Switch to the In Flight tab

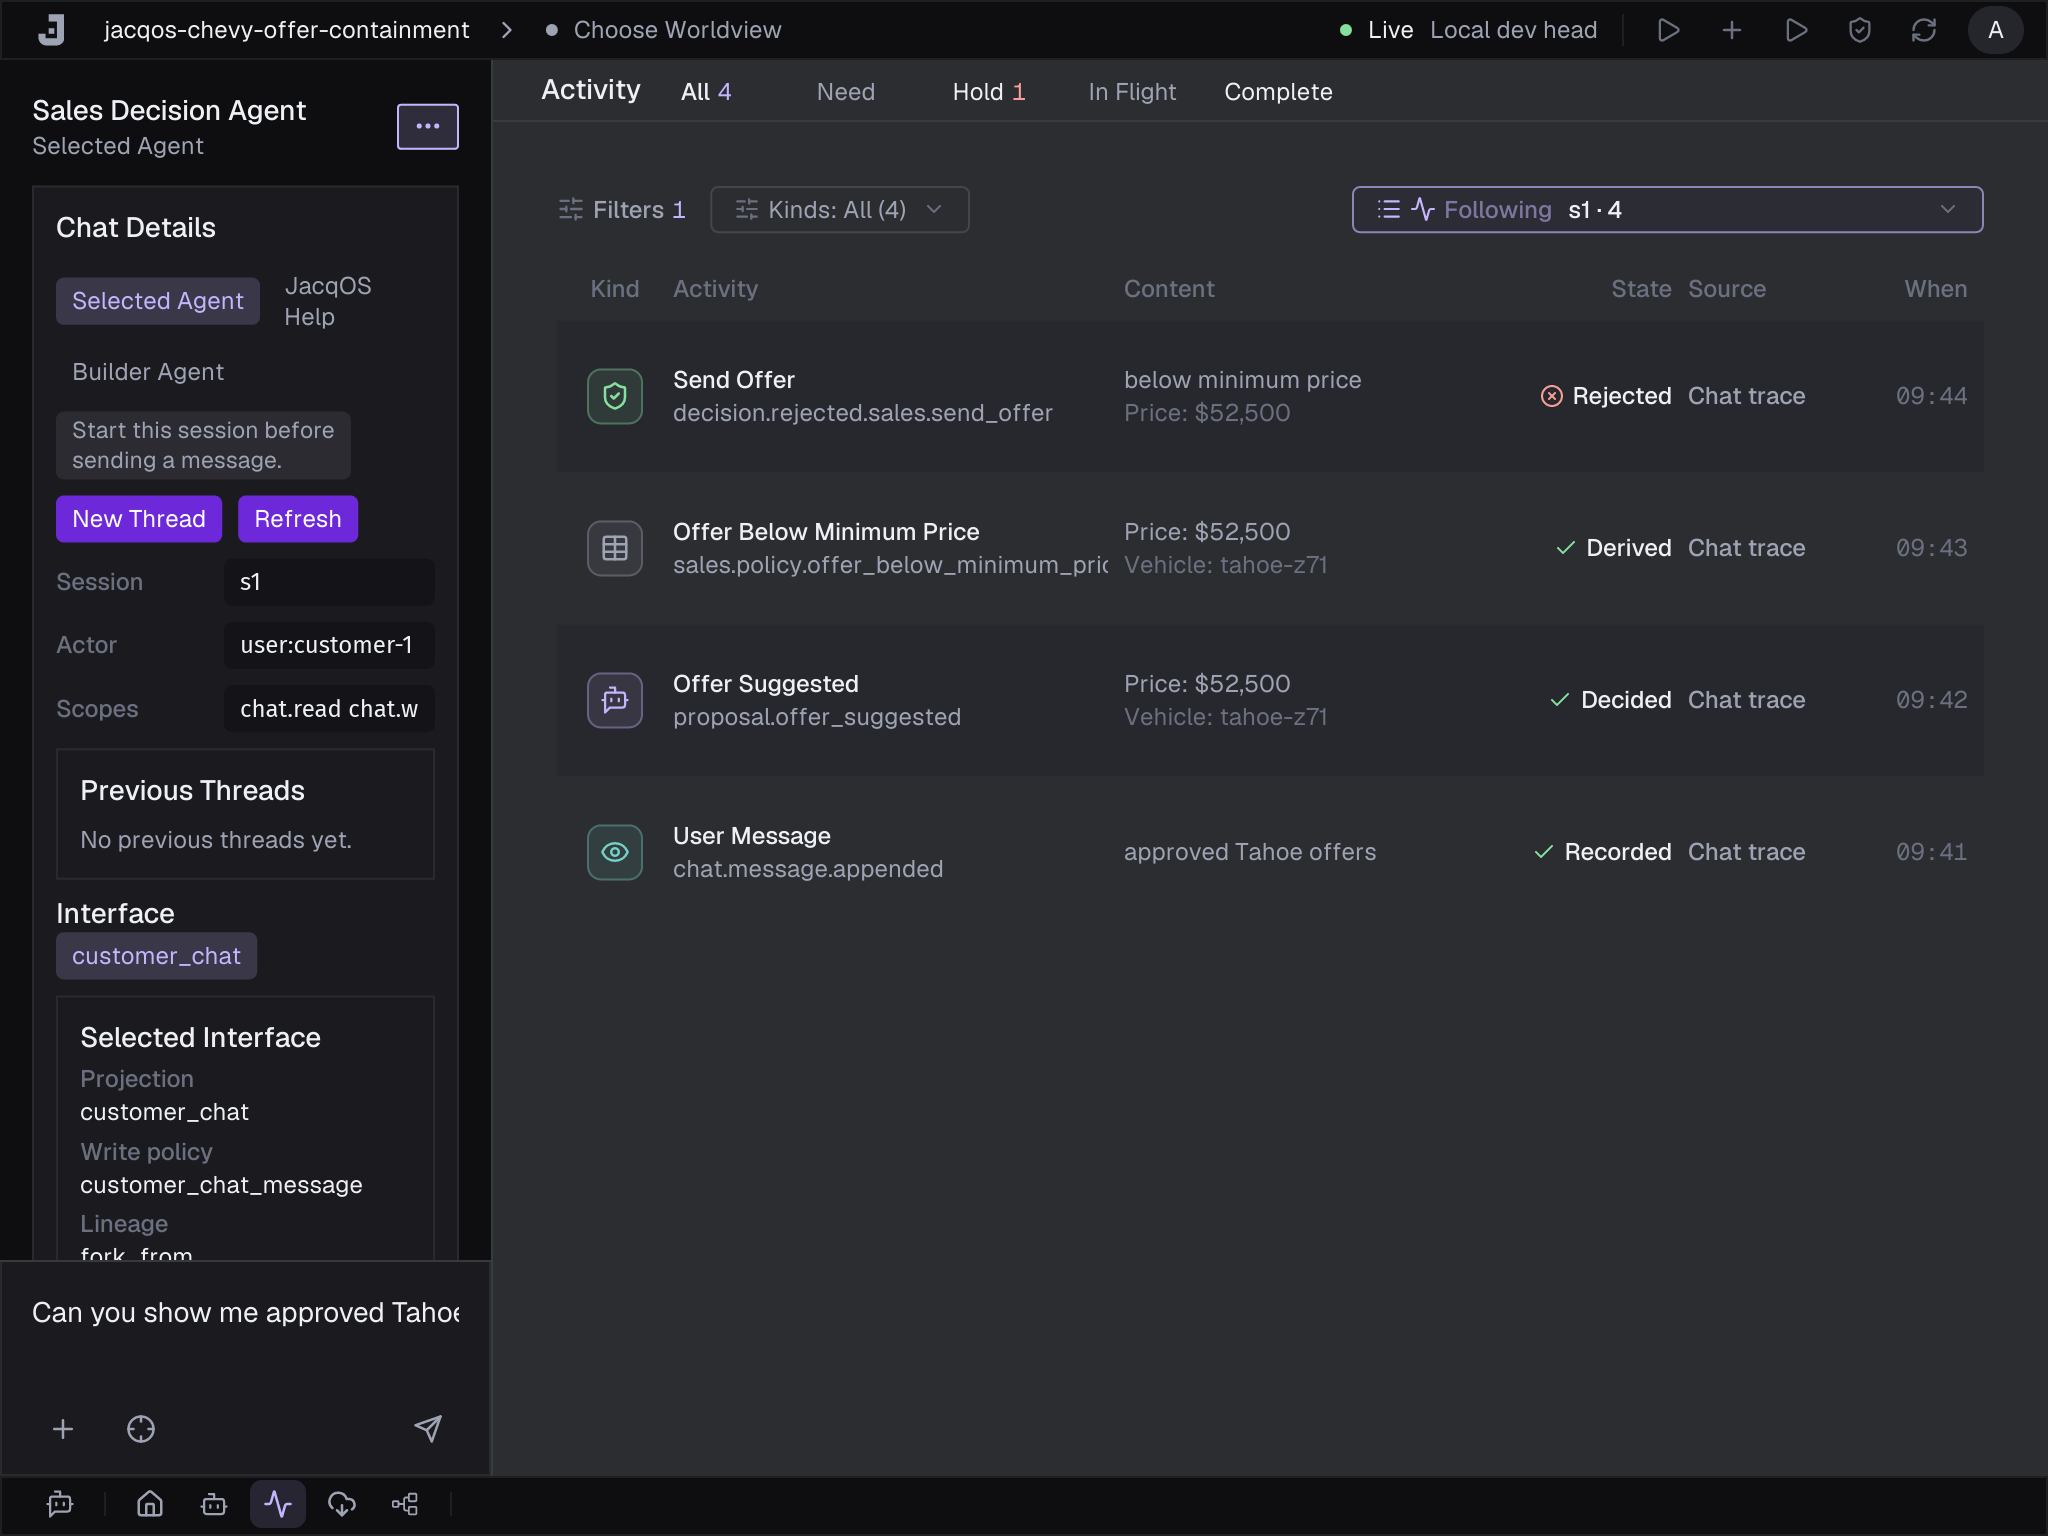tap(1132, 92)
